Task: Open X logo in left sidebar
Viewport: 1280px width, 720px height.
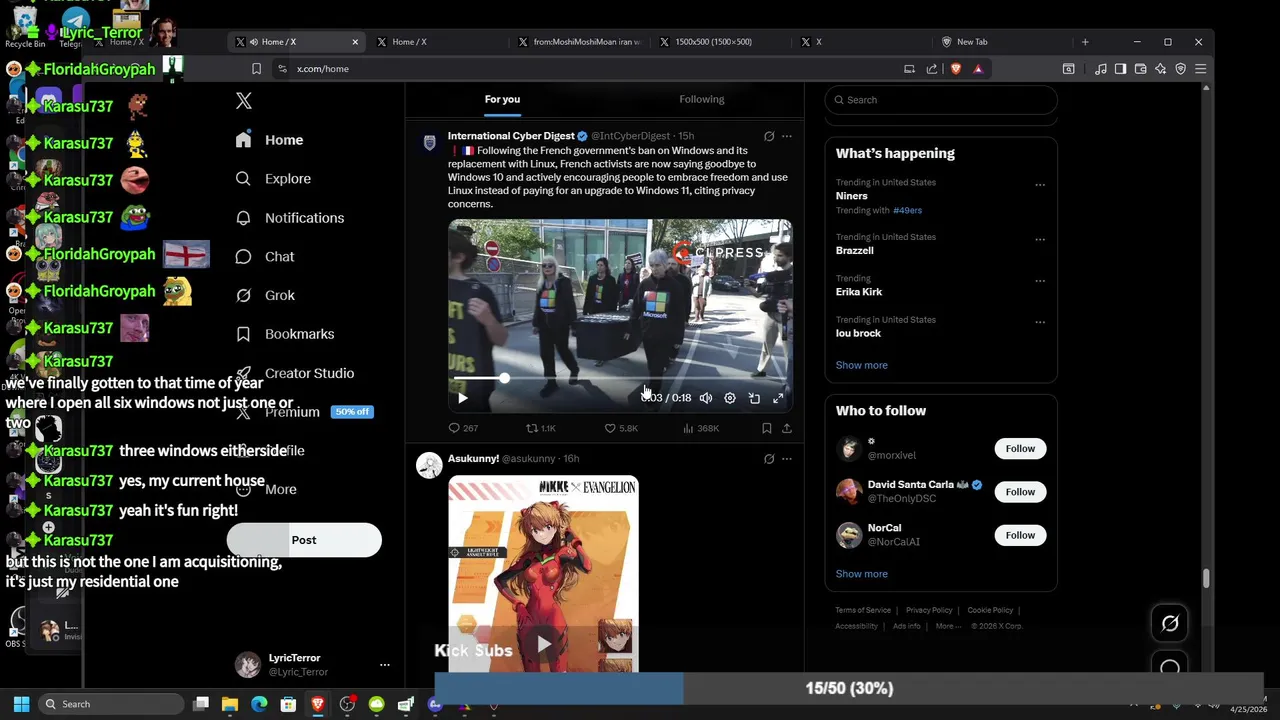Action: pos(244,101)
